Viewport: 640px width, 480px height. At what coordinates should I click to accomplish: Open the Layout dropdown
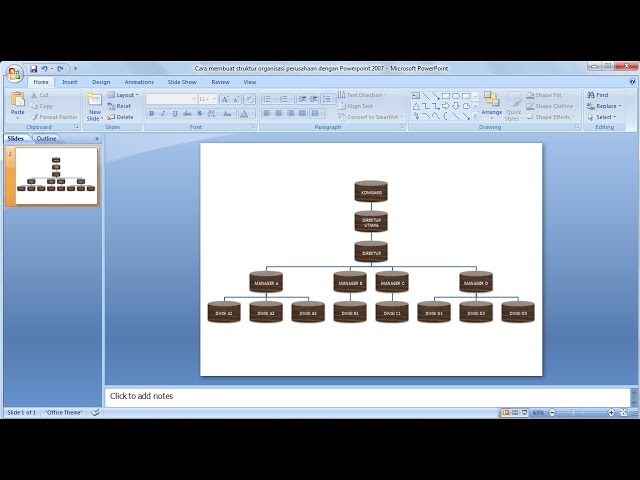[x=125, y=95]
